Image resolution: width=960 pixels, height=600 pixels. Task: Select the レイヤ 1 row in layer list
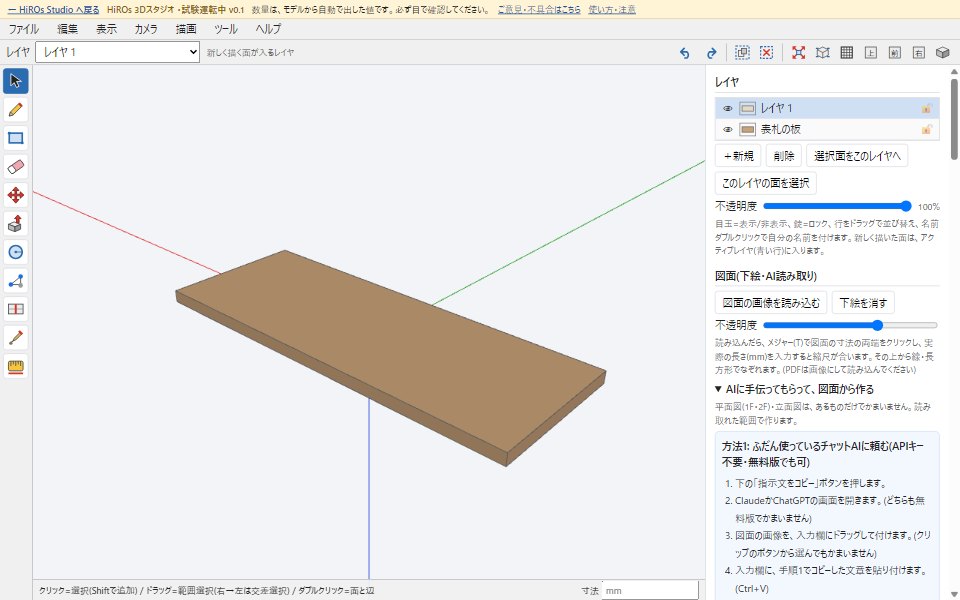point(827,108)
